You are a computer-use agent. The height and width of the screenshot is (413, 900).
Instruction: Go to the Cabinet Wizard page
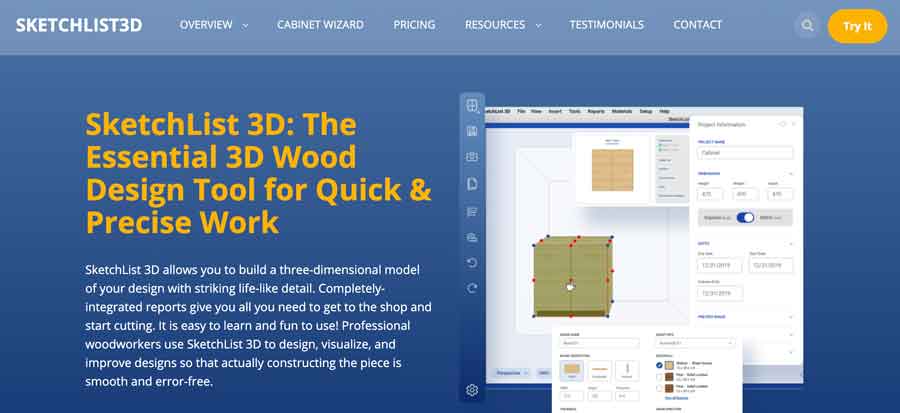(x=320, y=25)
